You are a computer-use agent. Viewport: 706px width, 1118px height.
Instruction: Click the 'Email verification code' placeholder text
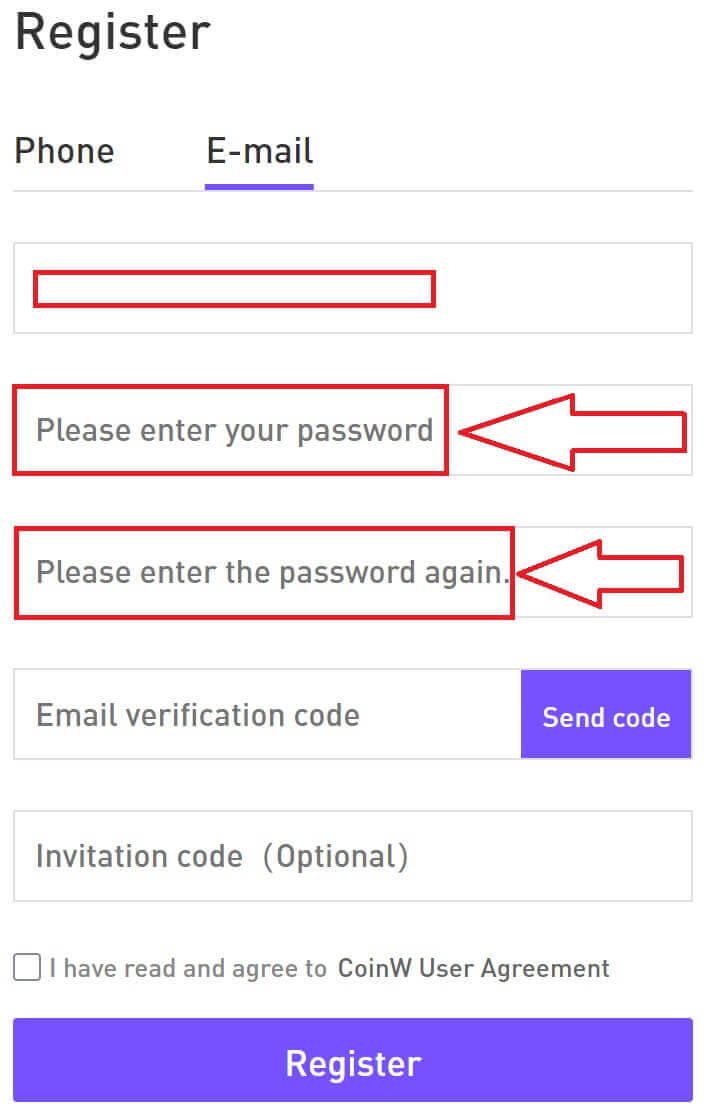[x=198, y=715]
